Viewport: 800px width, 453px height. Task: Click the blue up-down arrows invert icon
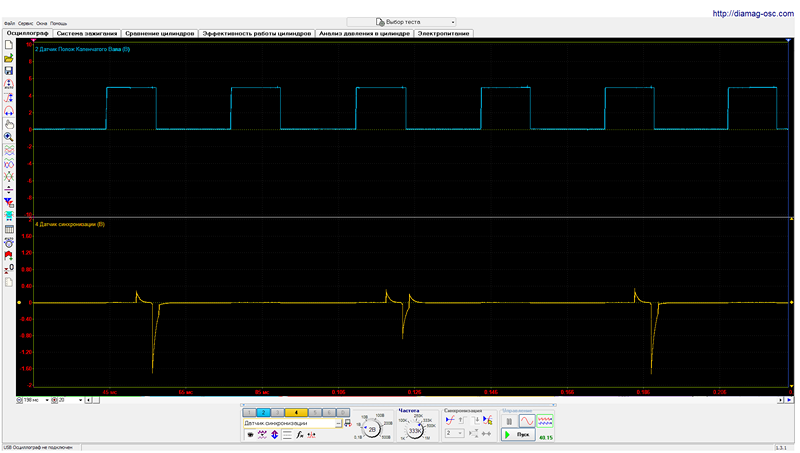pos(274,435)
